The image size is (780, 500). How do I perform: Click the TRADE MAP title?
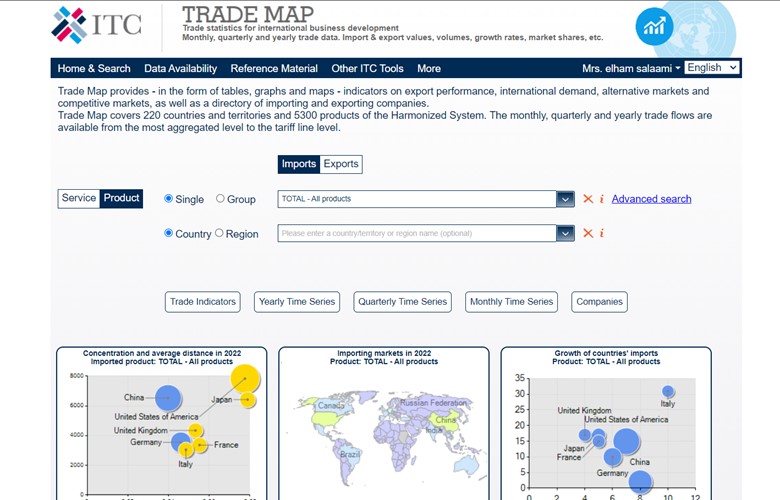[x=248, y=14]
